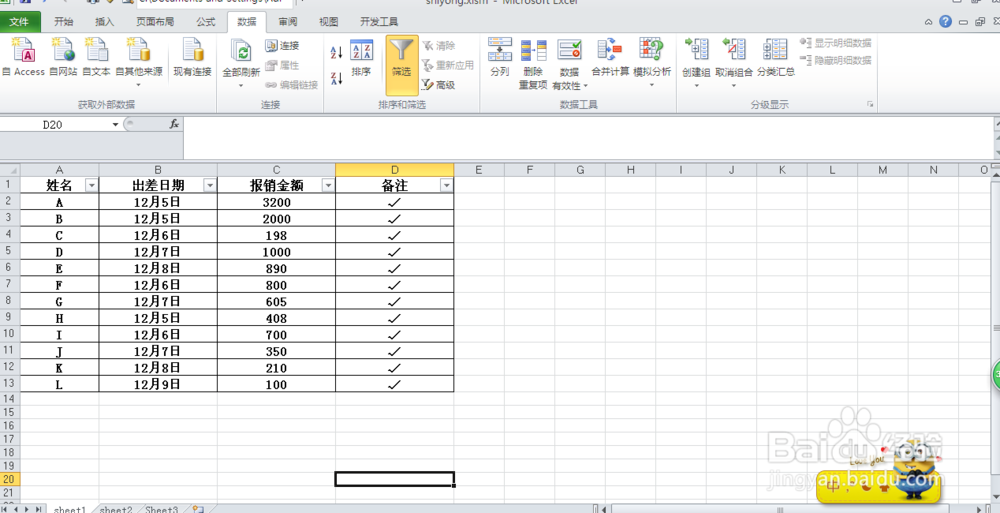The image size is (1000, 513).
Task: Toggle the 筛选 filter button
Action: [x=402, y=65]
